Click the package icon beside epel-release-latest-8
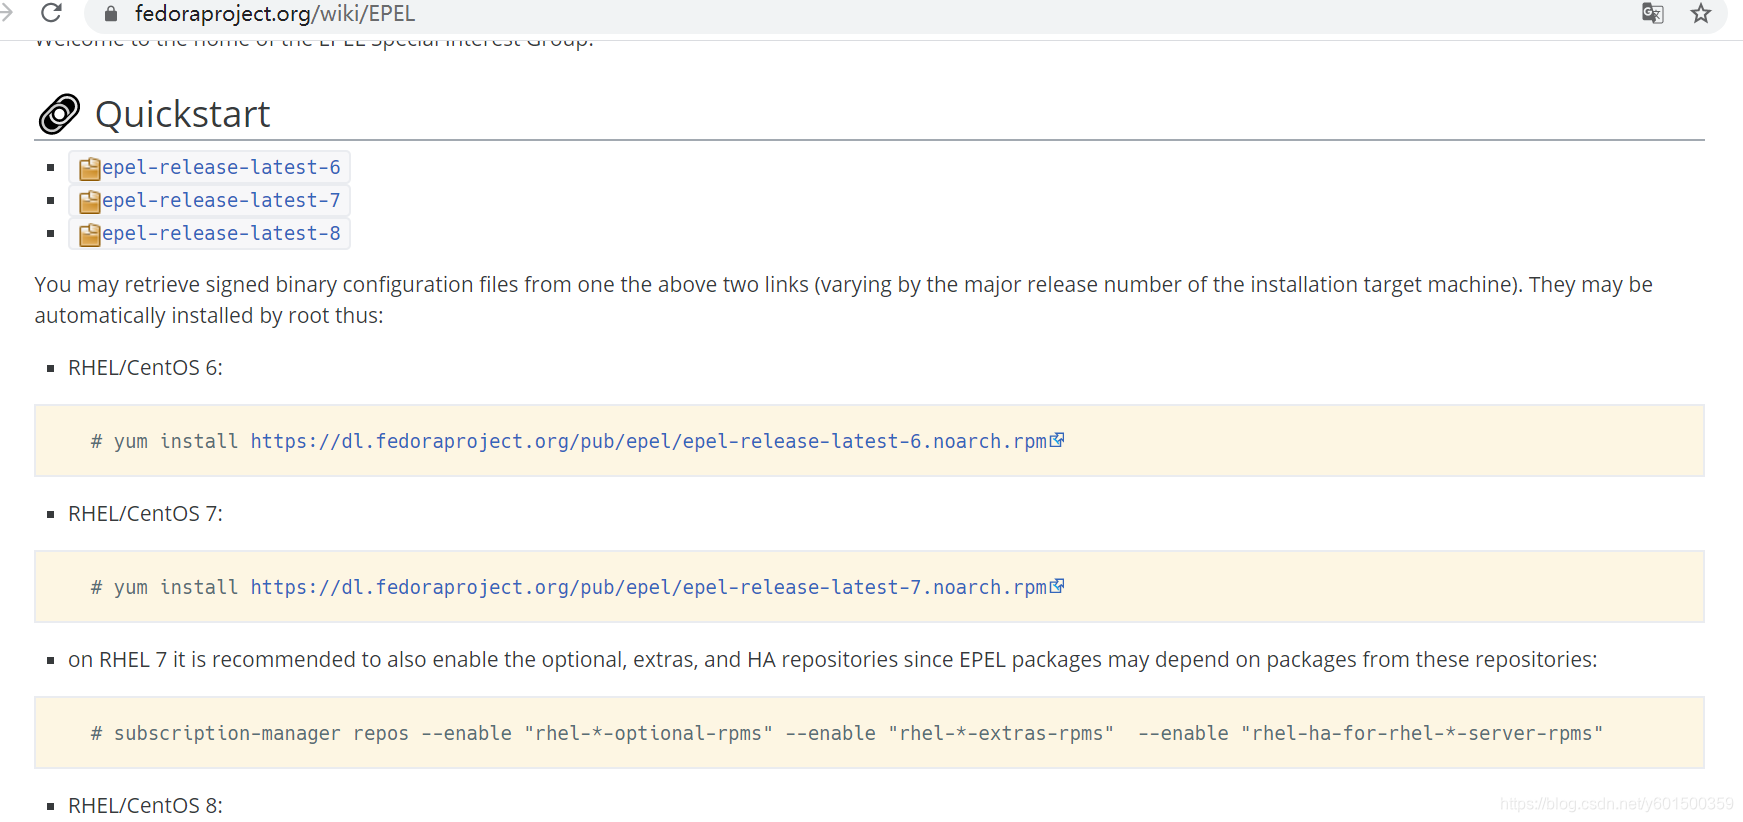The image size is (1743, 822). click(x=89, y=234)
